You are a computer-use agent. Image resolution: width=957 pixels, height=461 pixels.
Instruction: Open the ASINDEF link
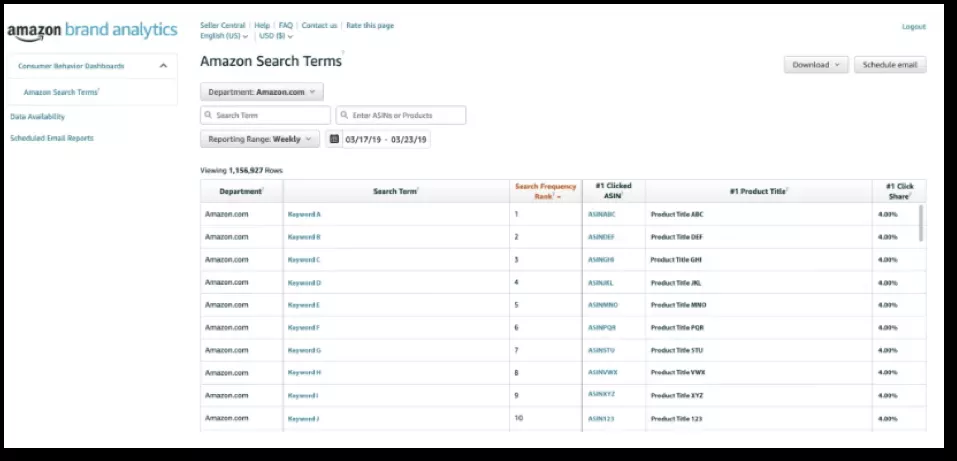click(602, 237)
